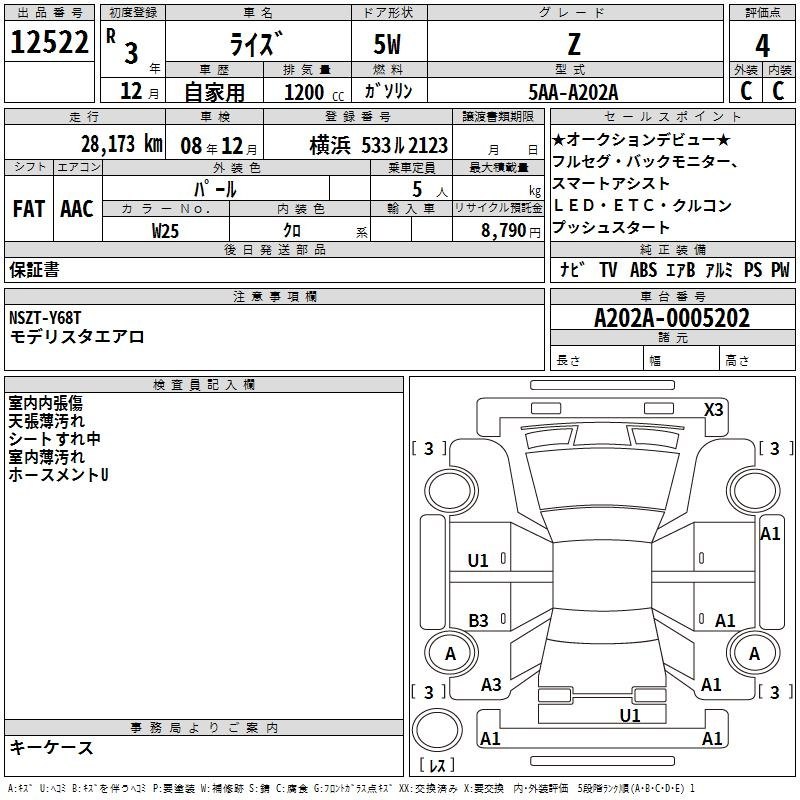
Task: Click the キーケース note in the office section
Action: (x=52, y=748)
